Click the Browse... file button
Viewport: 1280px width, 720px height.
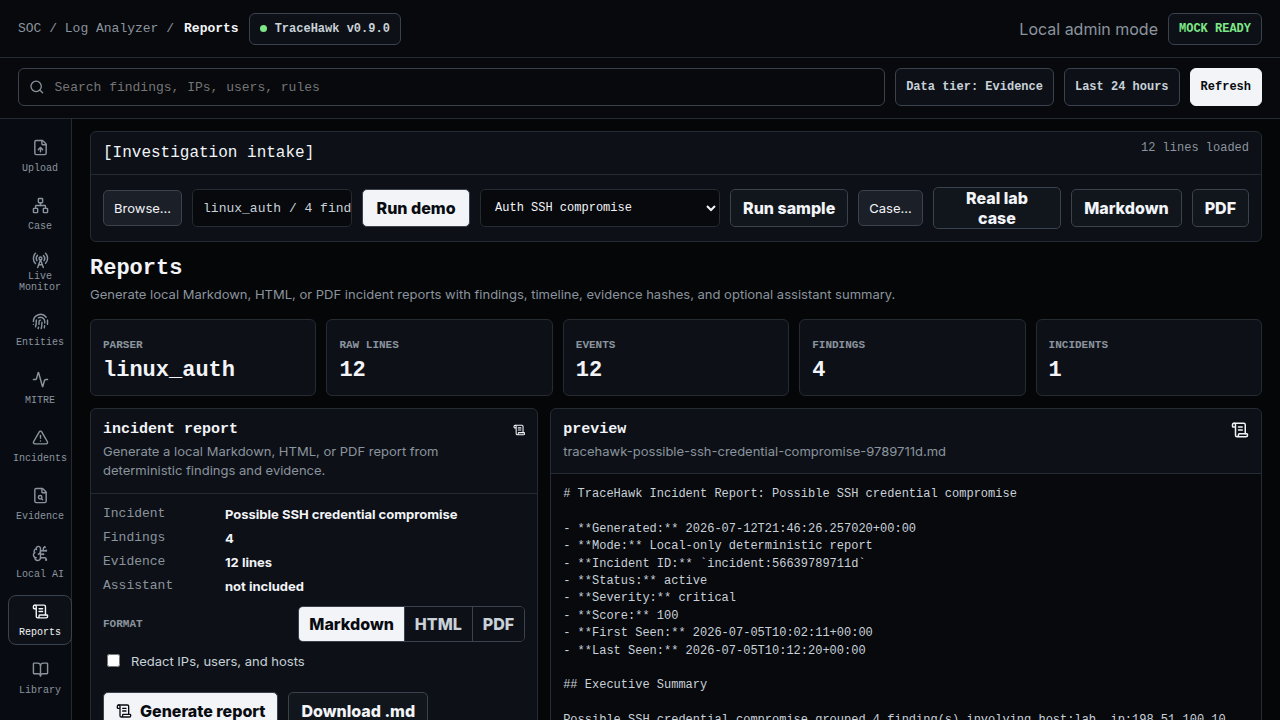tap(142, 208)
